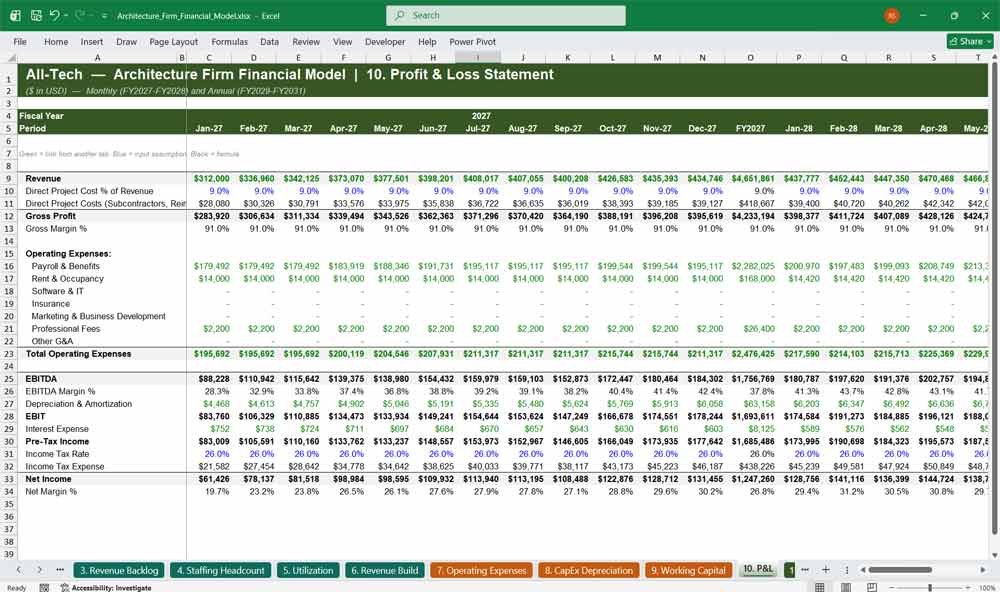Click next sheet tab arrow
The image size is (1000, 592).
point(40,570)
